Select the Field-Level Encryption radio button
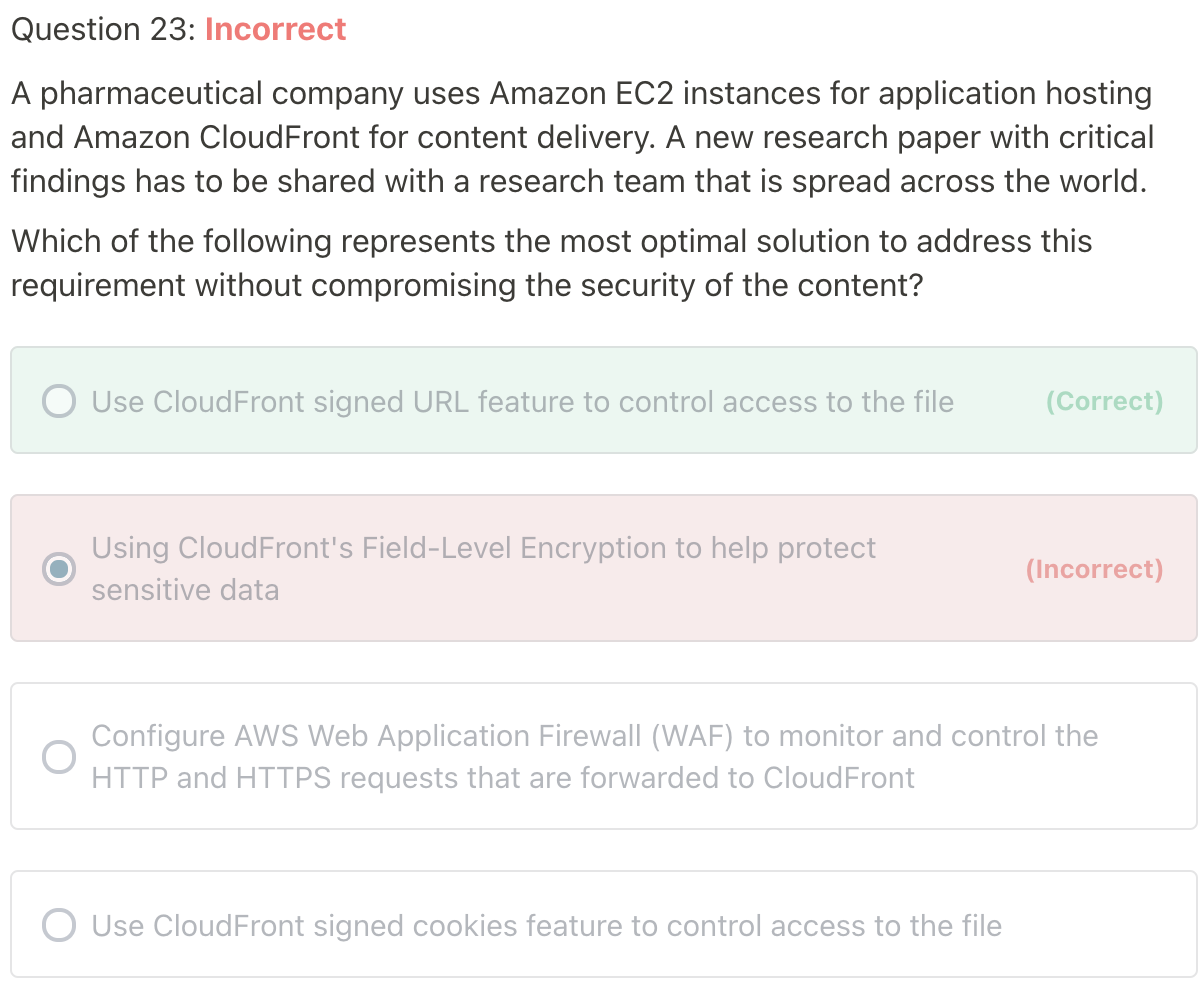1204x994 pixels. (x=59, y=569)
